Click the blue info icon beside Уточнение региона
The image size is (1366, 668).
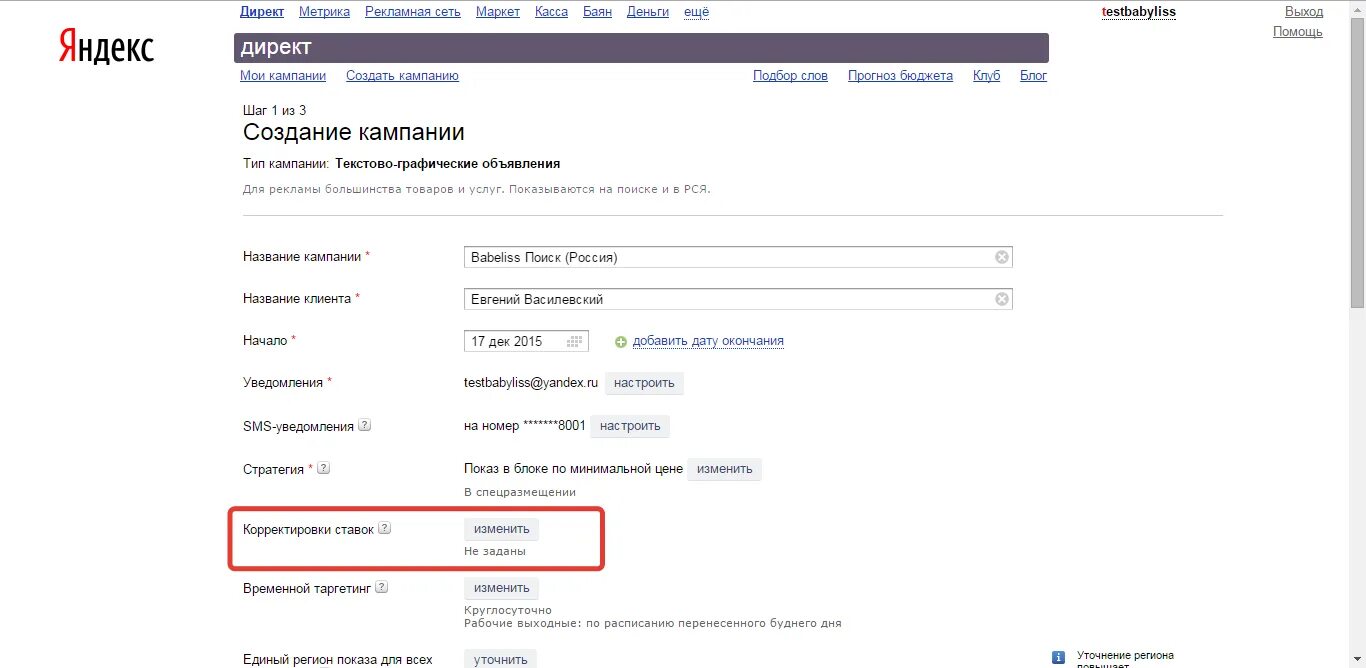(1058, 657)
